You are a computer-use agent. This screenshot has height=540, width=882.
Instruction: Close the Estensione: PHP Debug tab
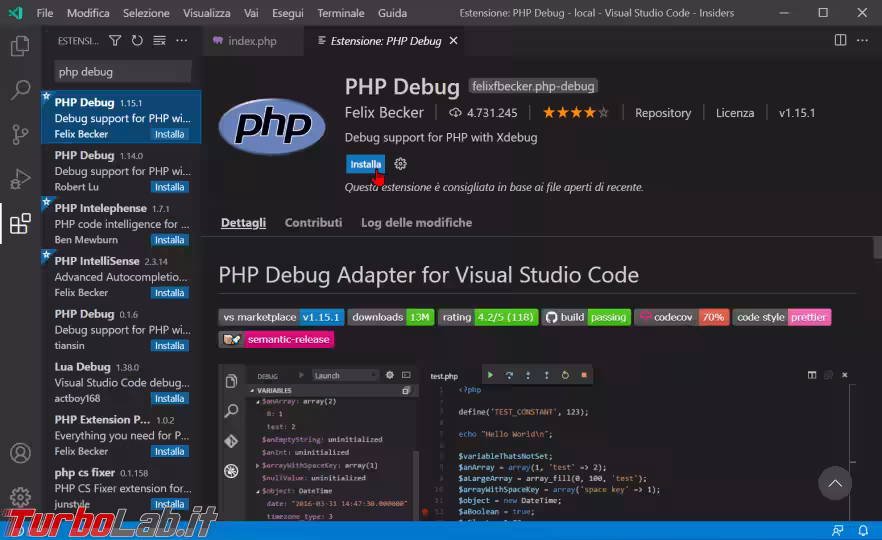[x=453, y=40]
